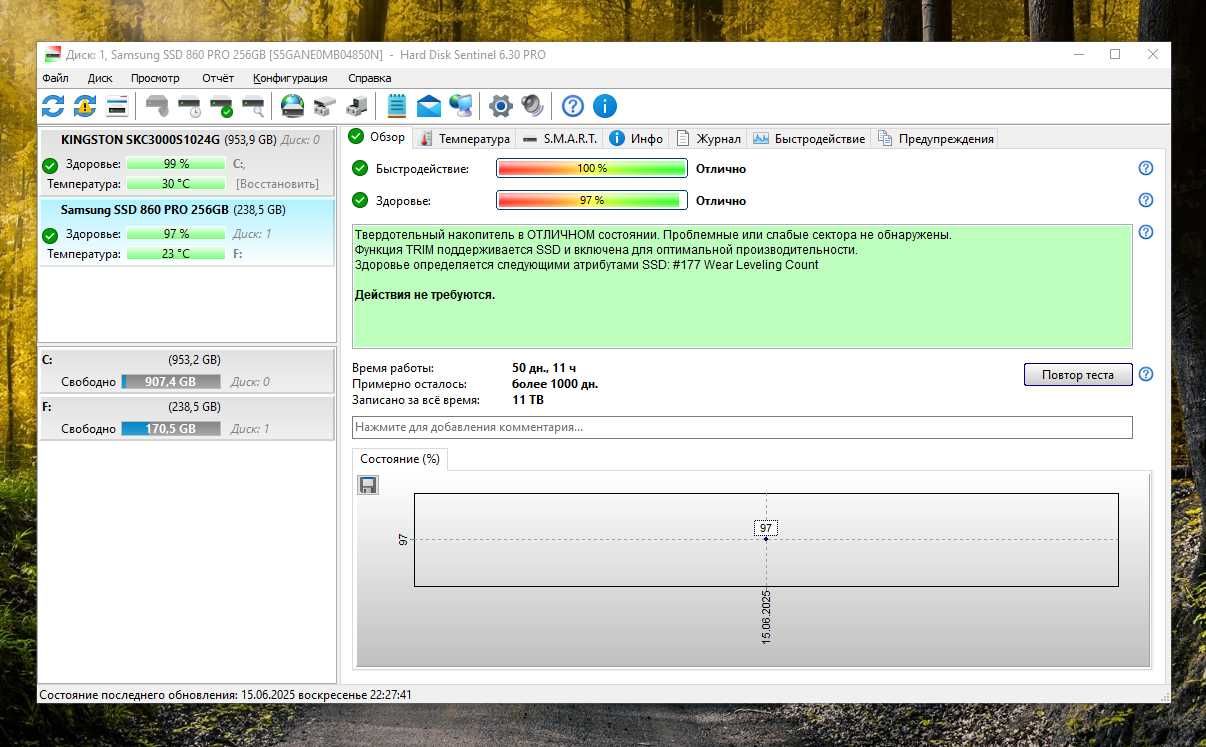
Task: Click the globe over disk toolbar icon
Action: (292, 105)
